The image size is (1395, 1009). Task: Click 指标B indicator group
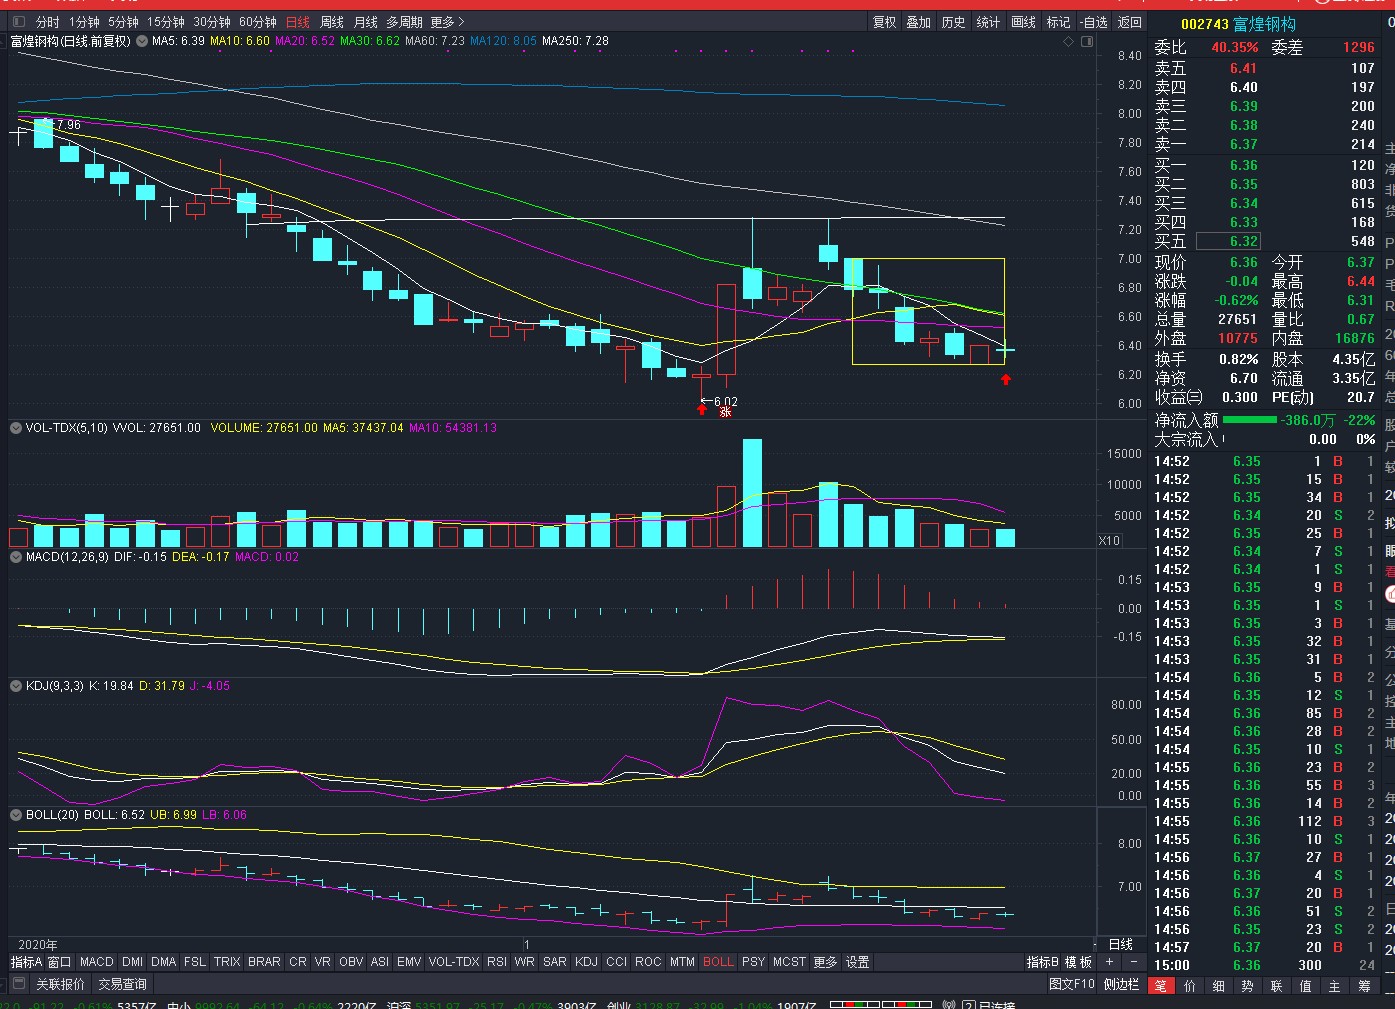(1043, 962)
